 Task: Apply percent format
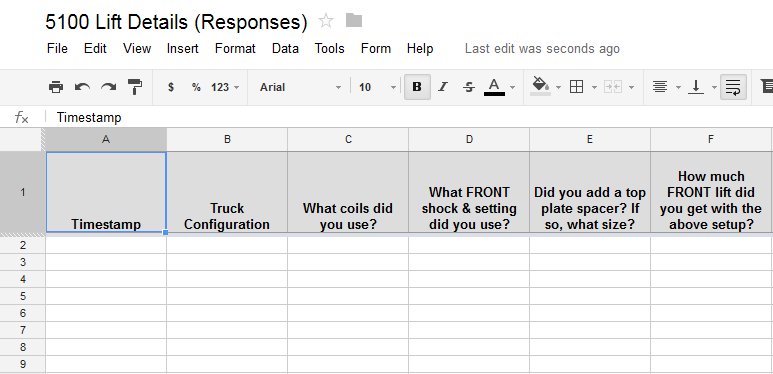click(x=196, y=87)
